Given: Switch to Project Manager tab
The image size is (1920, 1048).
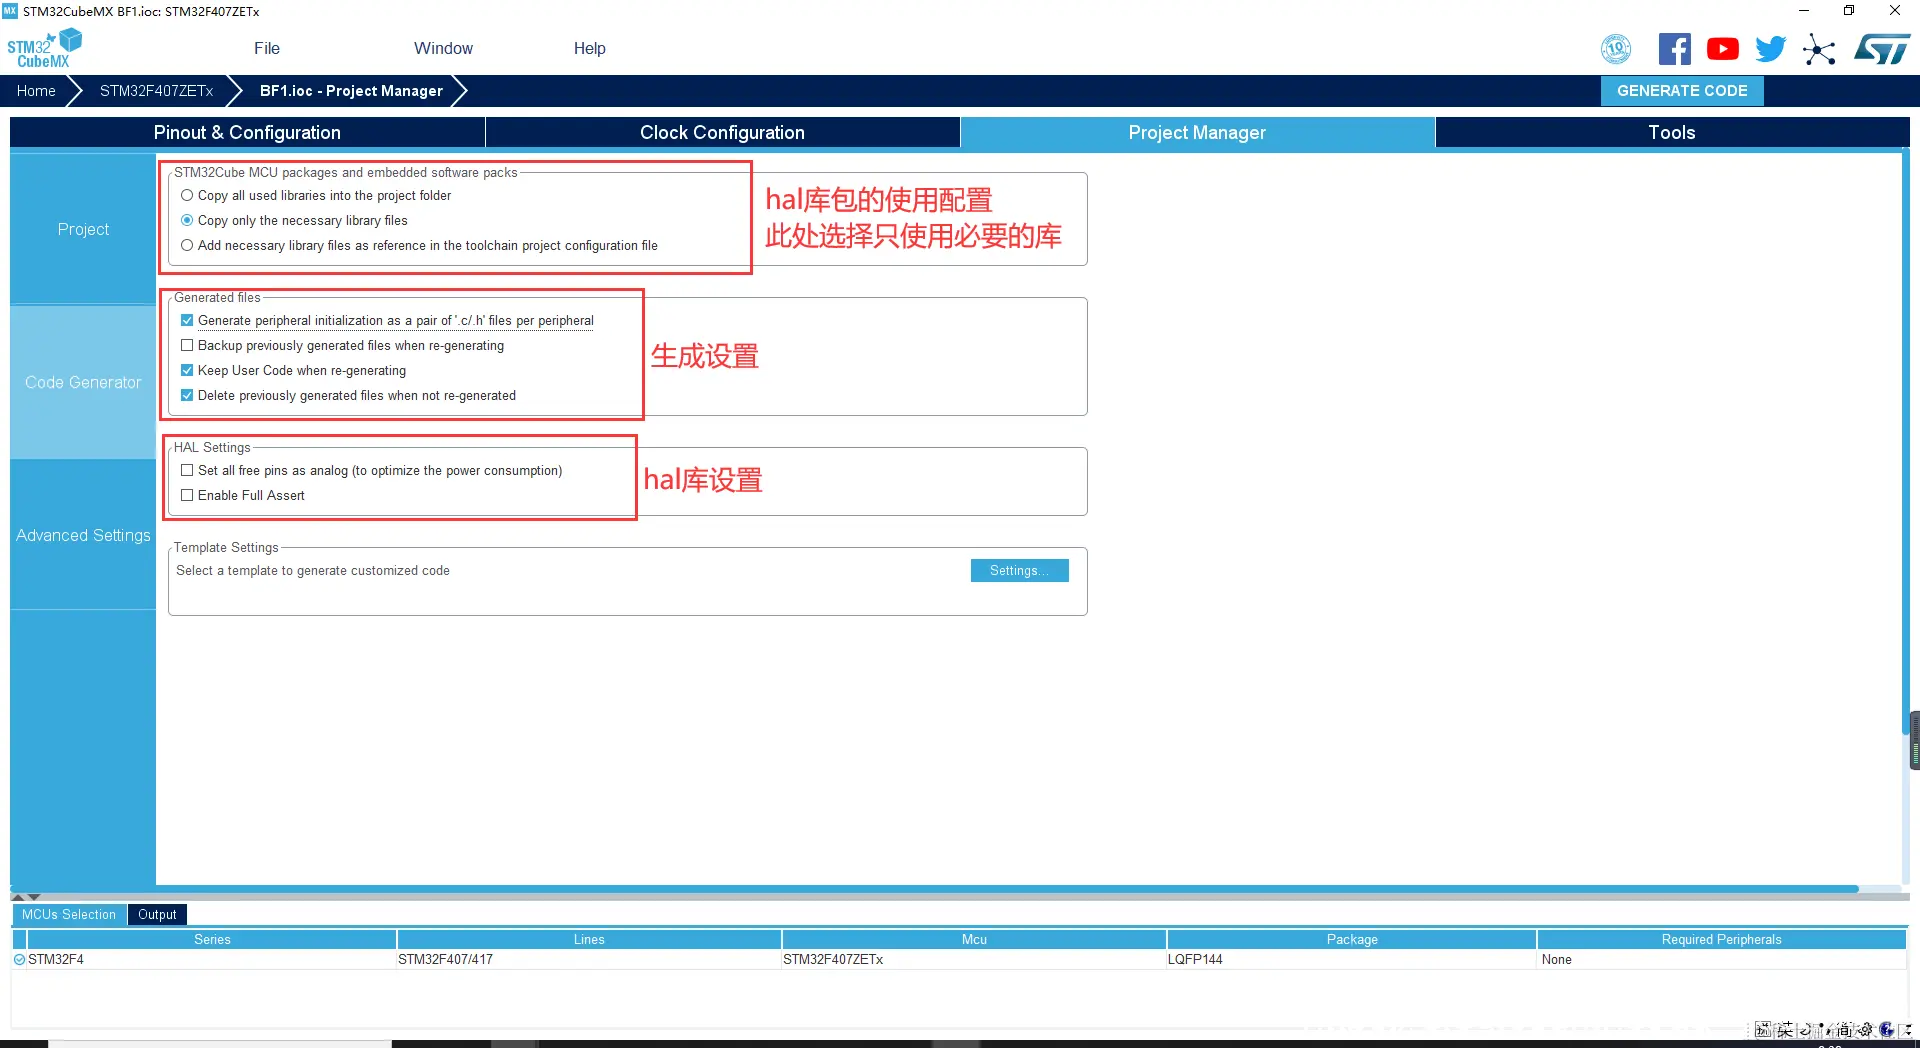Looking at the screenshot, I should coord(1197,132).
